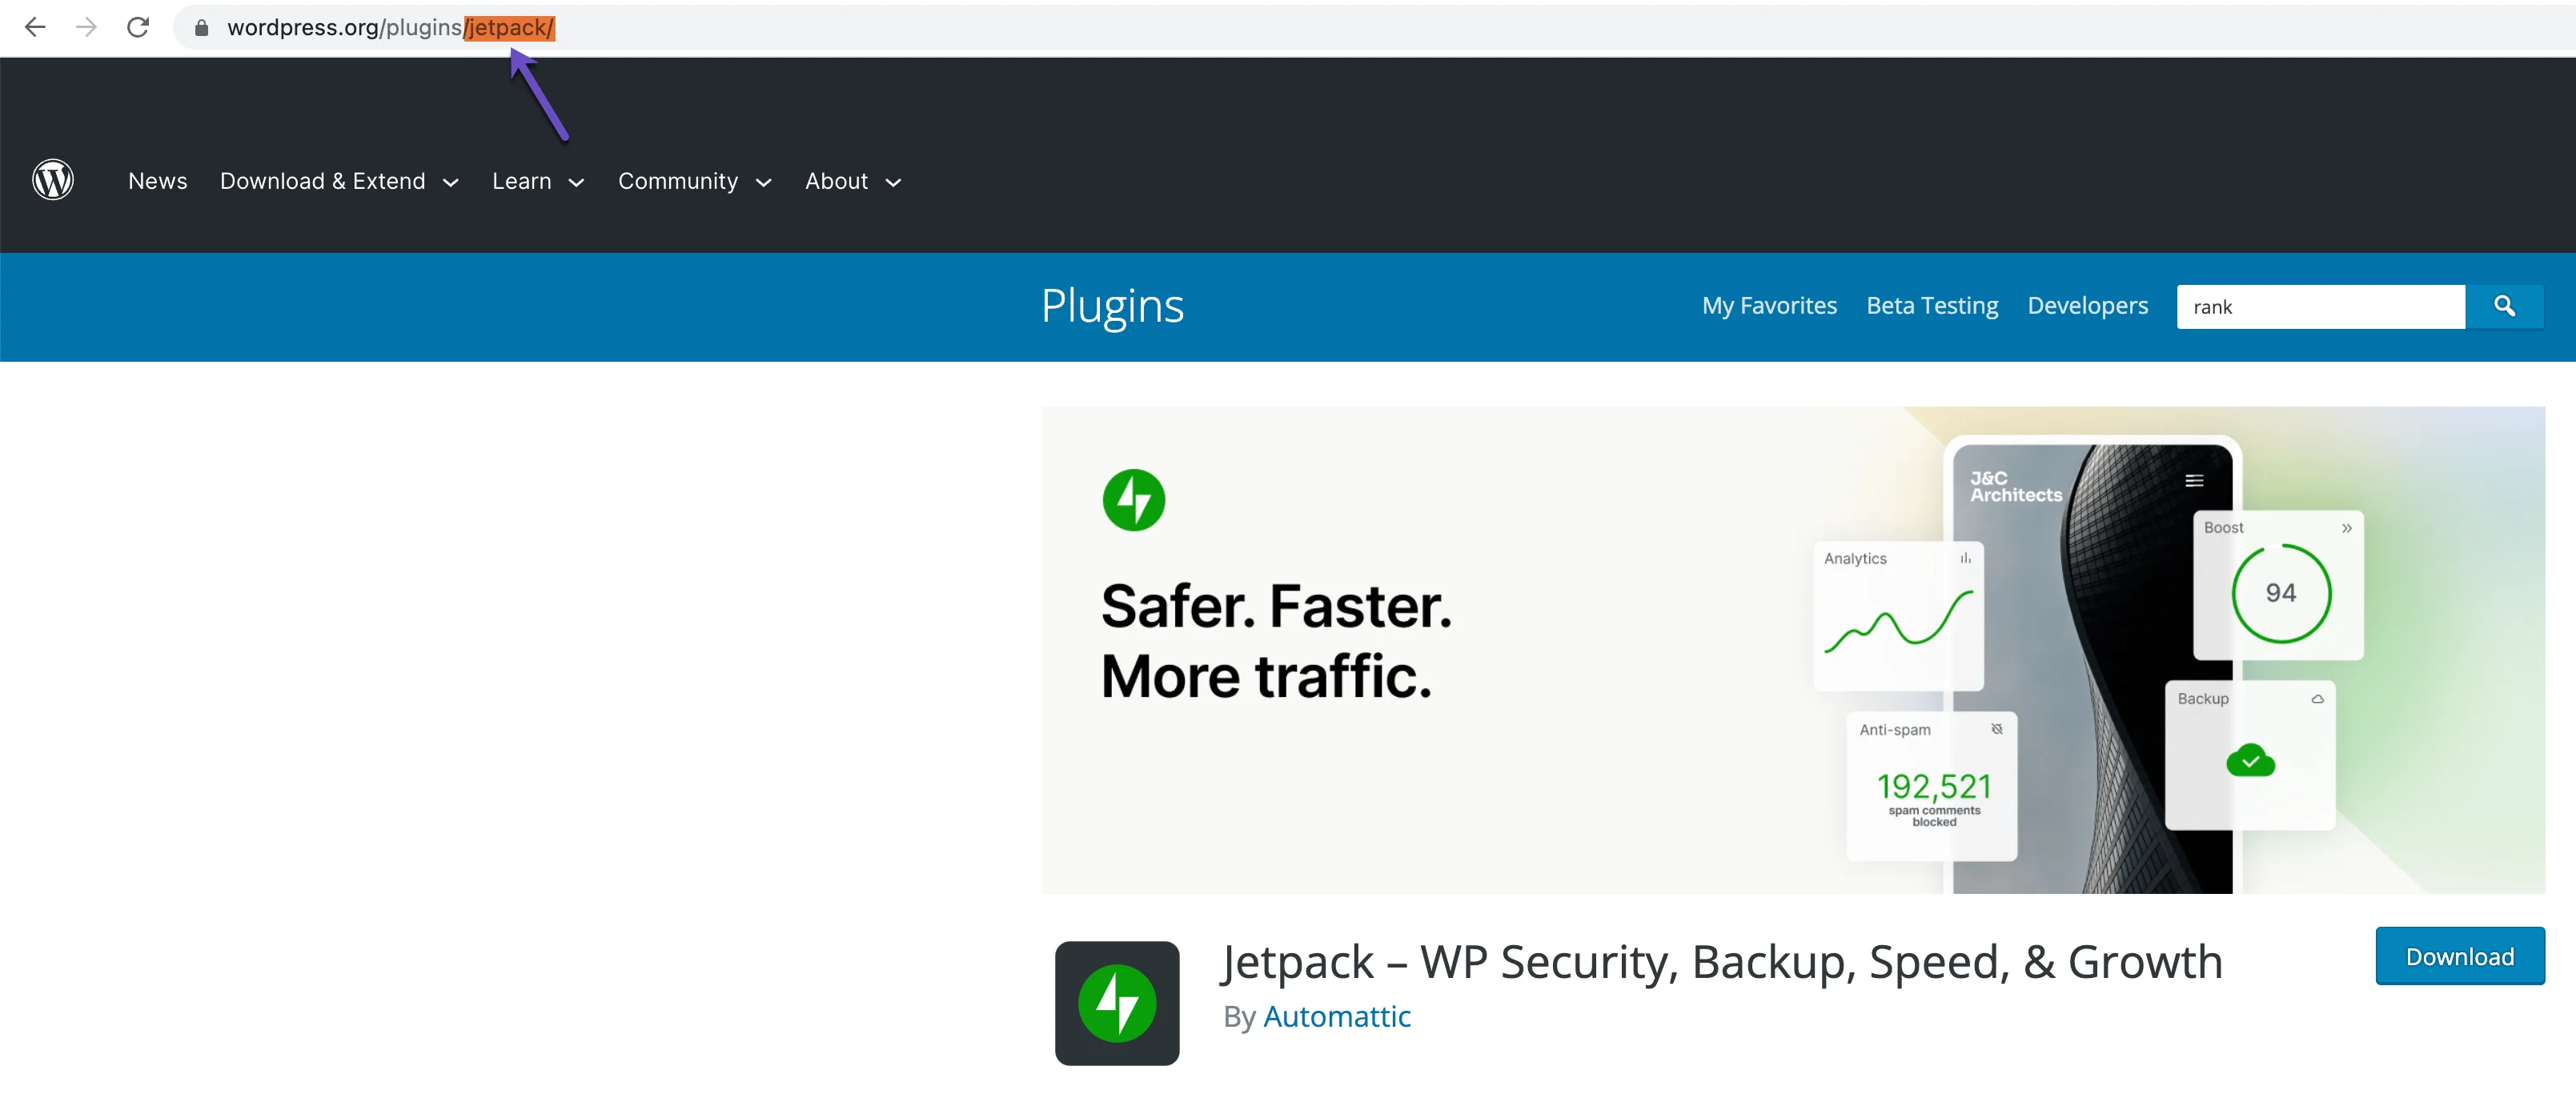Click the WordPress logo
2576x1106 pixels.
click(53, 180)
